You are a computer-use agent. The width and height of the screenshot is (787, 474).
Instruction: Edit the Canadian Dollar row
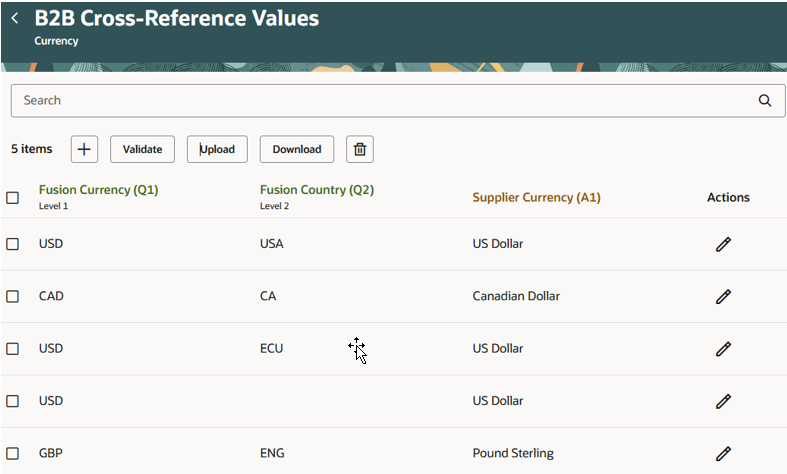[x=723, y=296]
